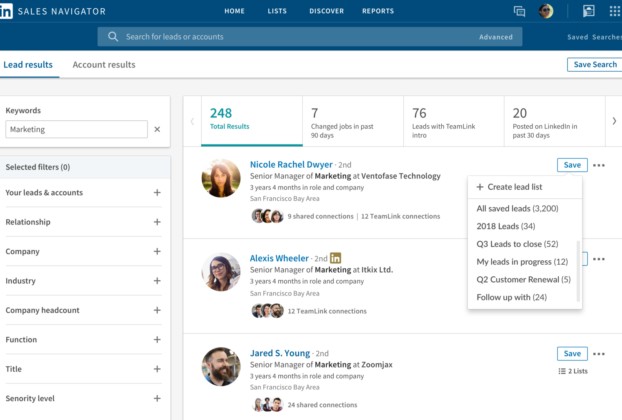
Task: Click the Save Search button
Action: click(595, 64)
